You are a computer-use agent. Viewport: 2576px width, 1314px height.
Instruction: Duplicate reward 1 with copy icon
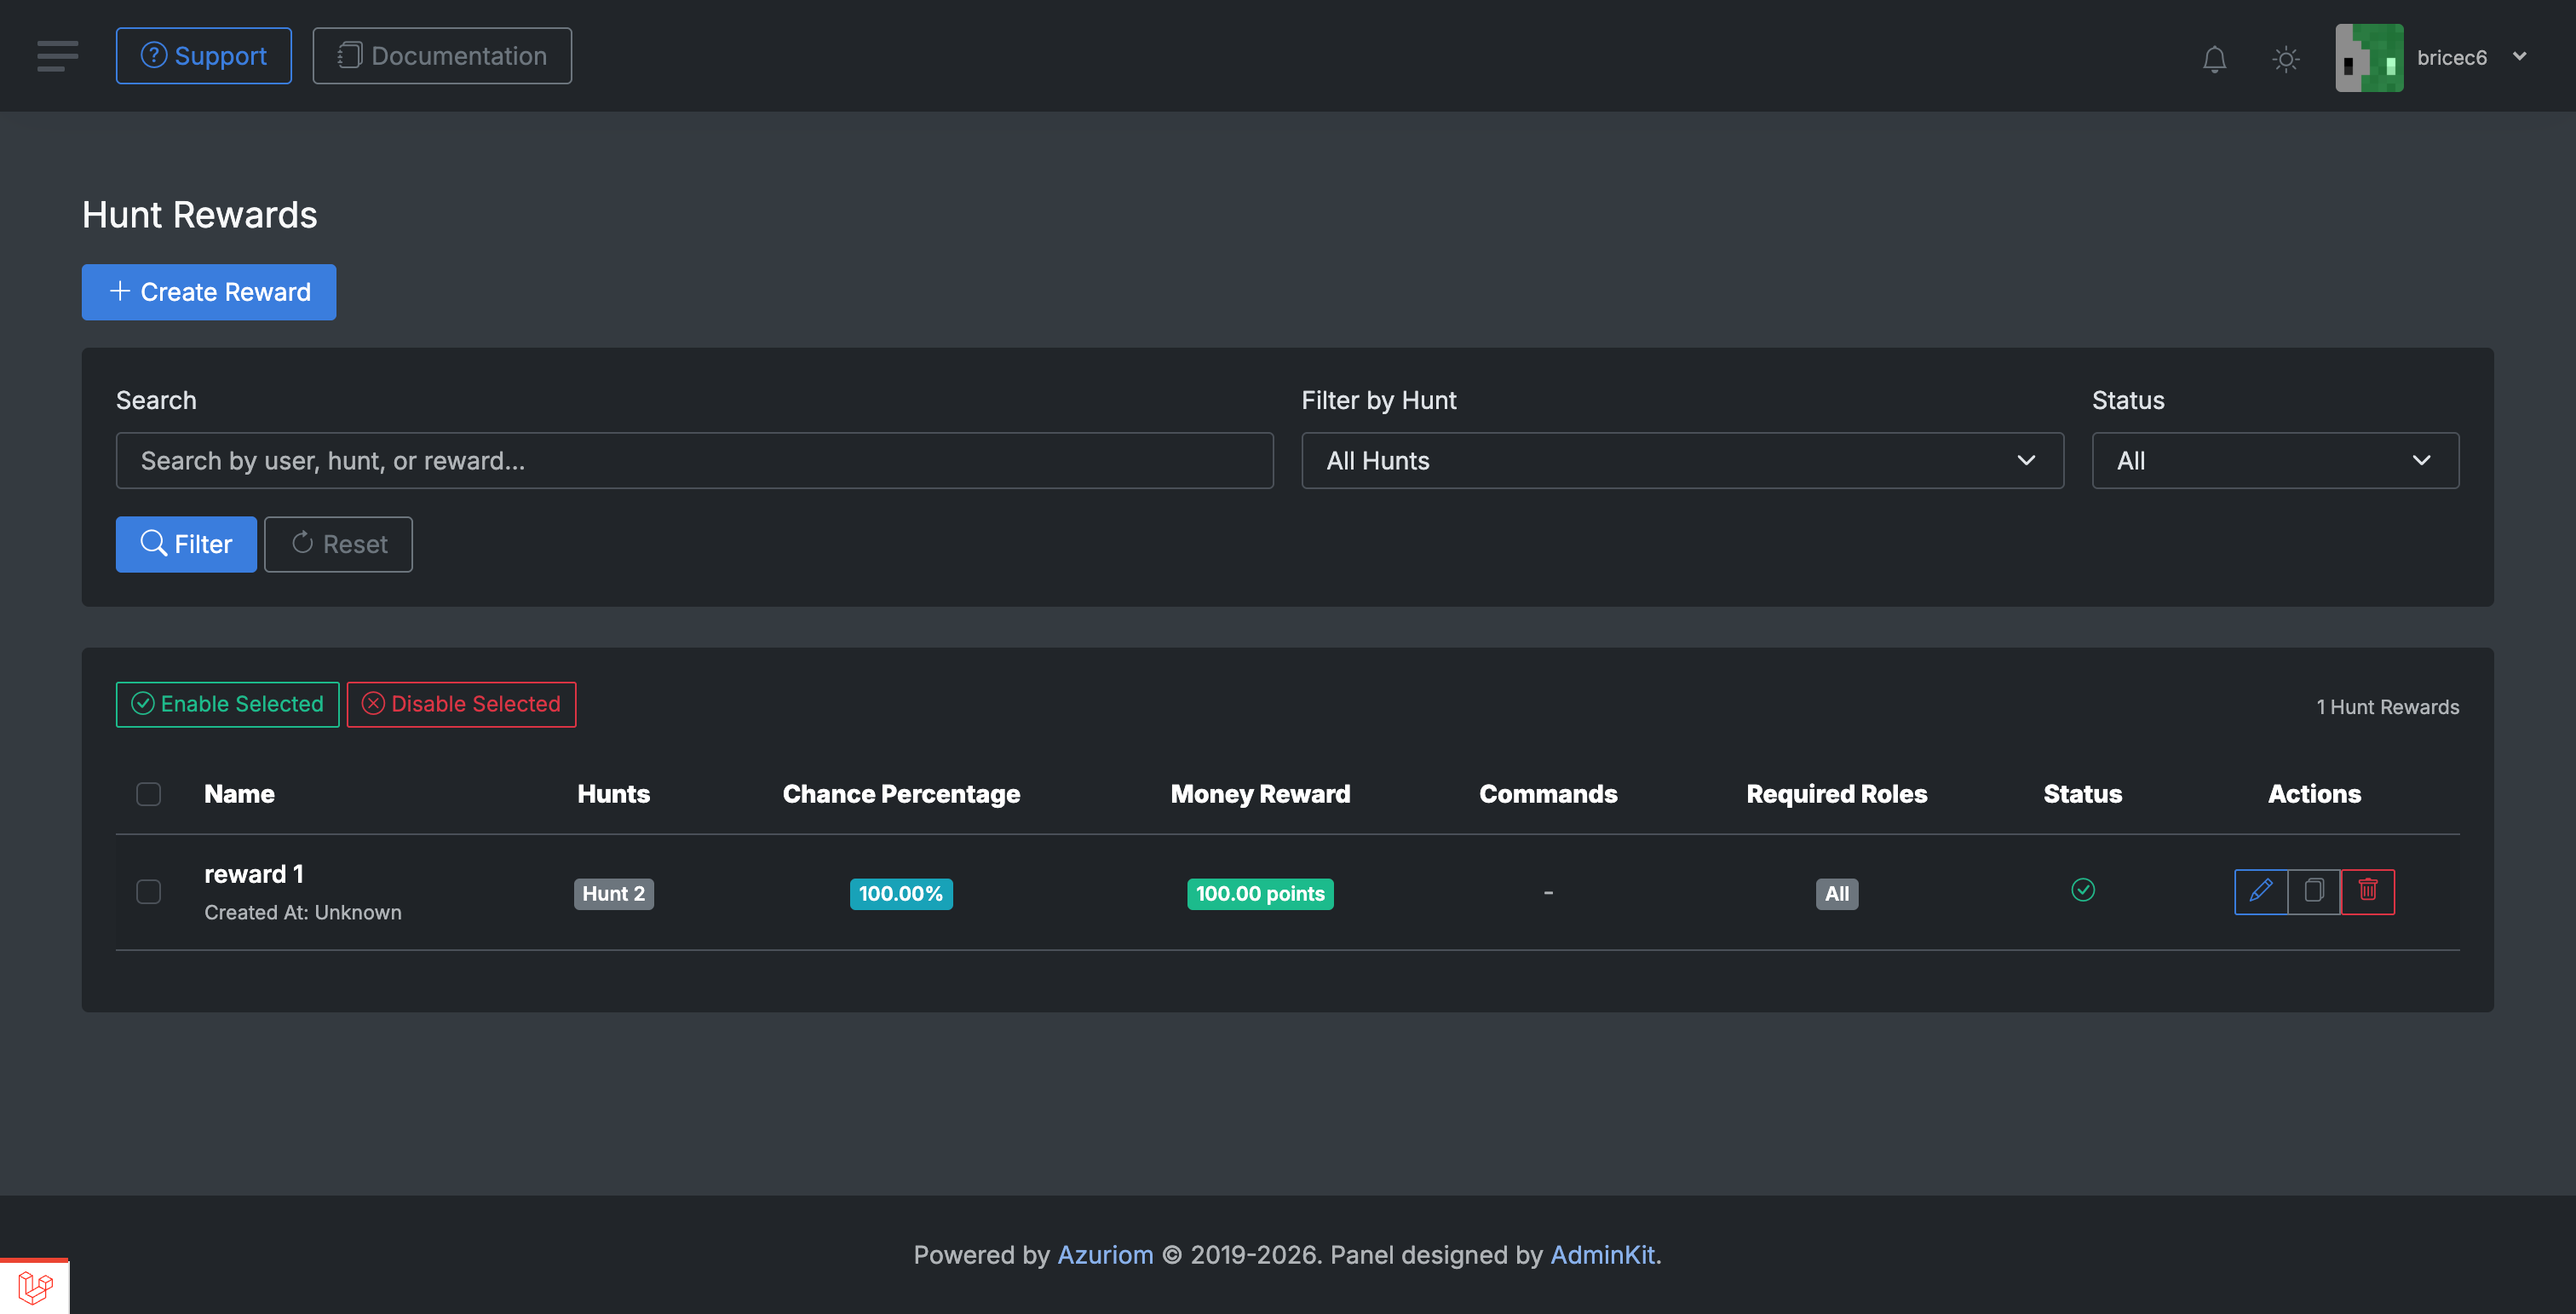(2314, 891)
